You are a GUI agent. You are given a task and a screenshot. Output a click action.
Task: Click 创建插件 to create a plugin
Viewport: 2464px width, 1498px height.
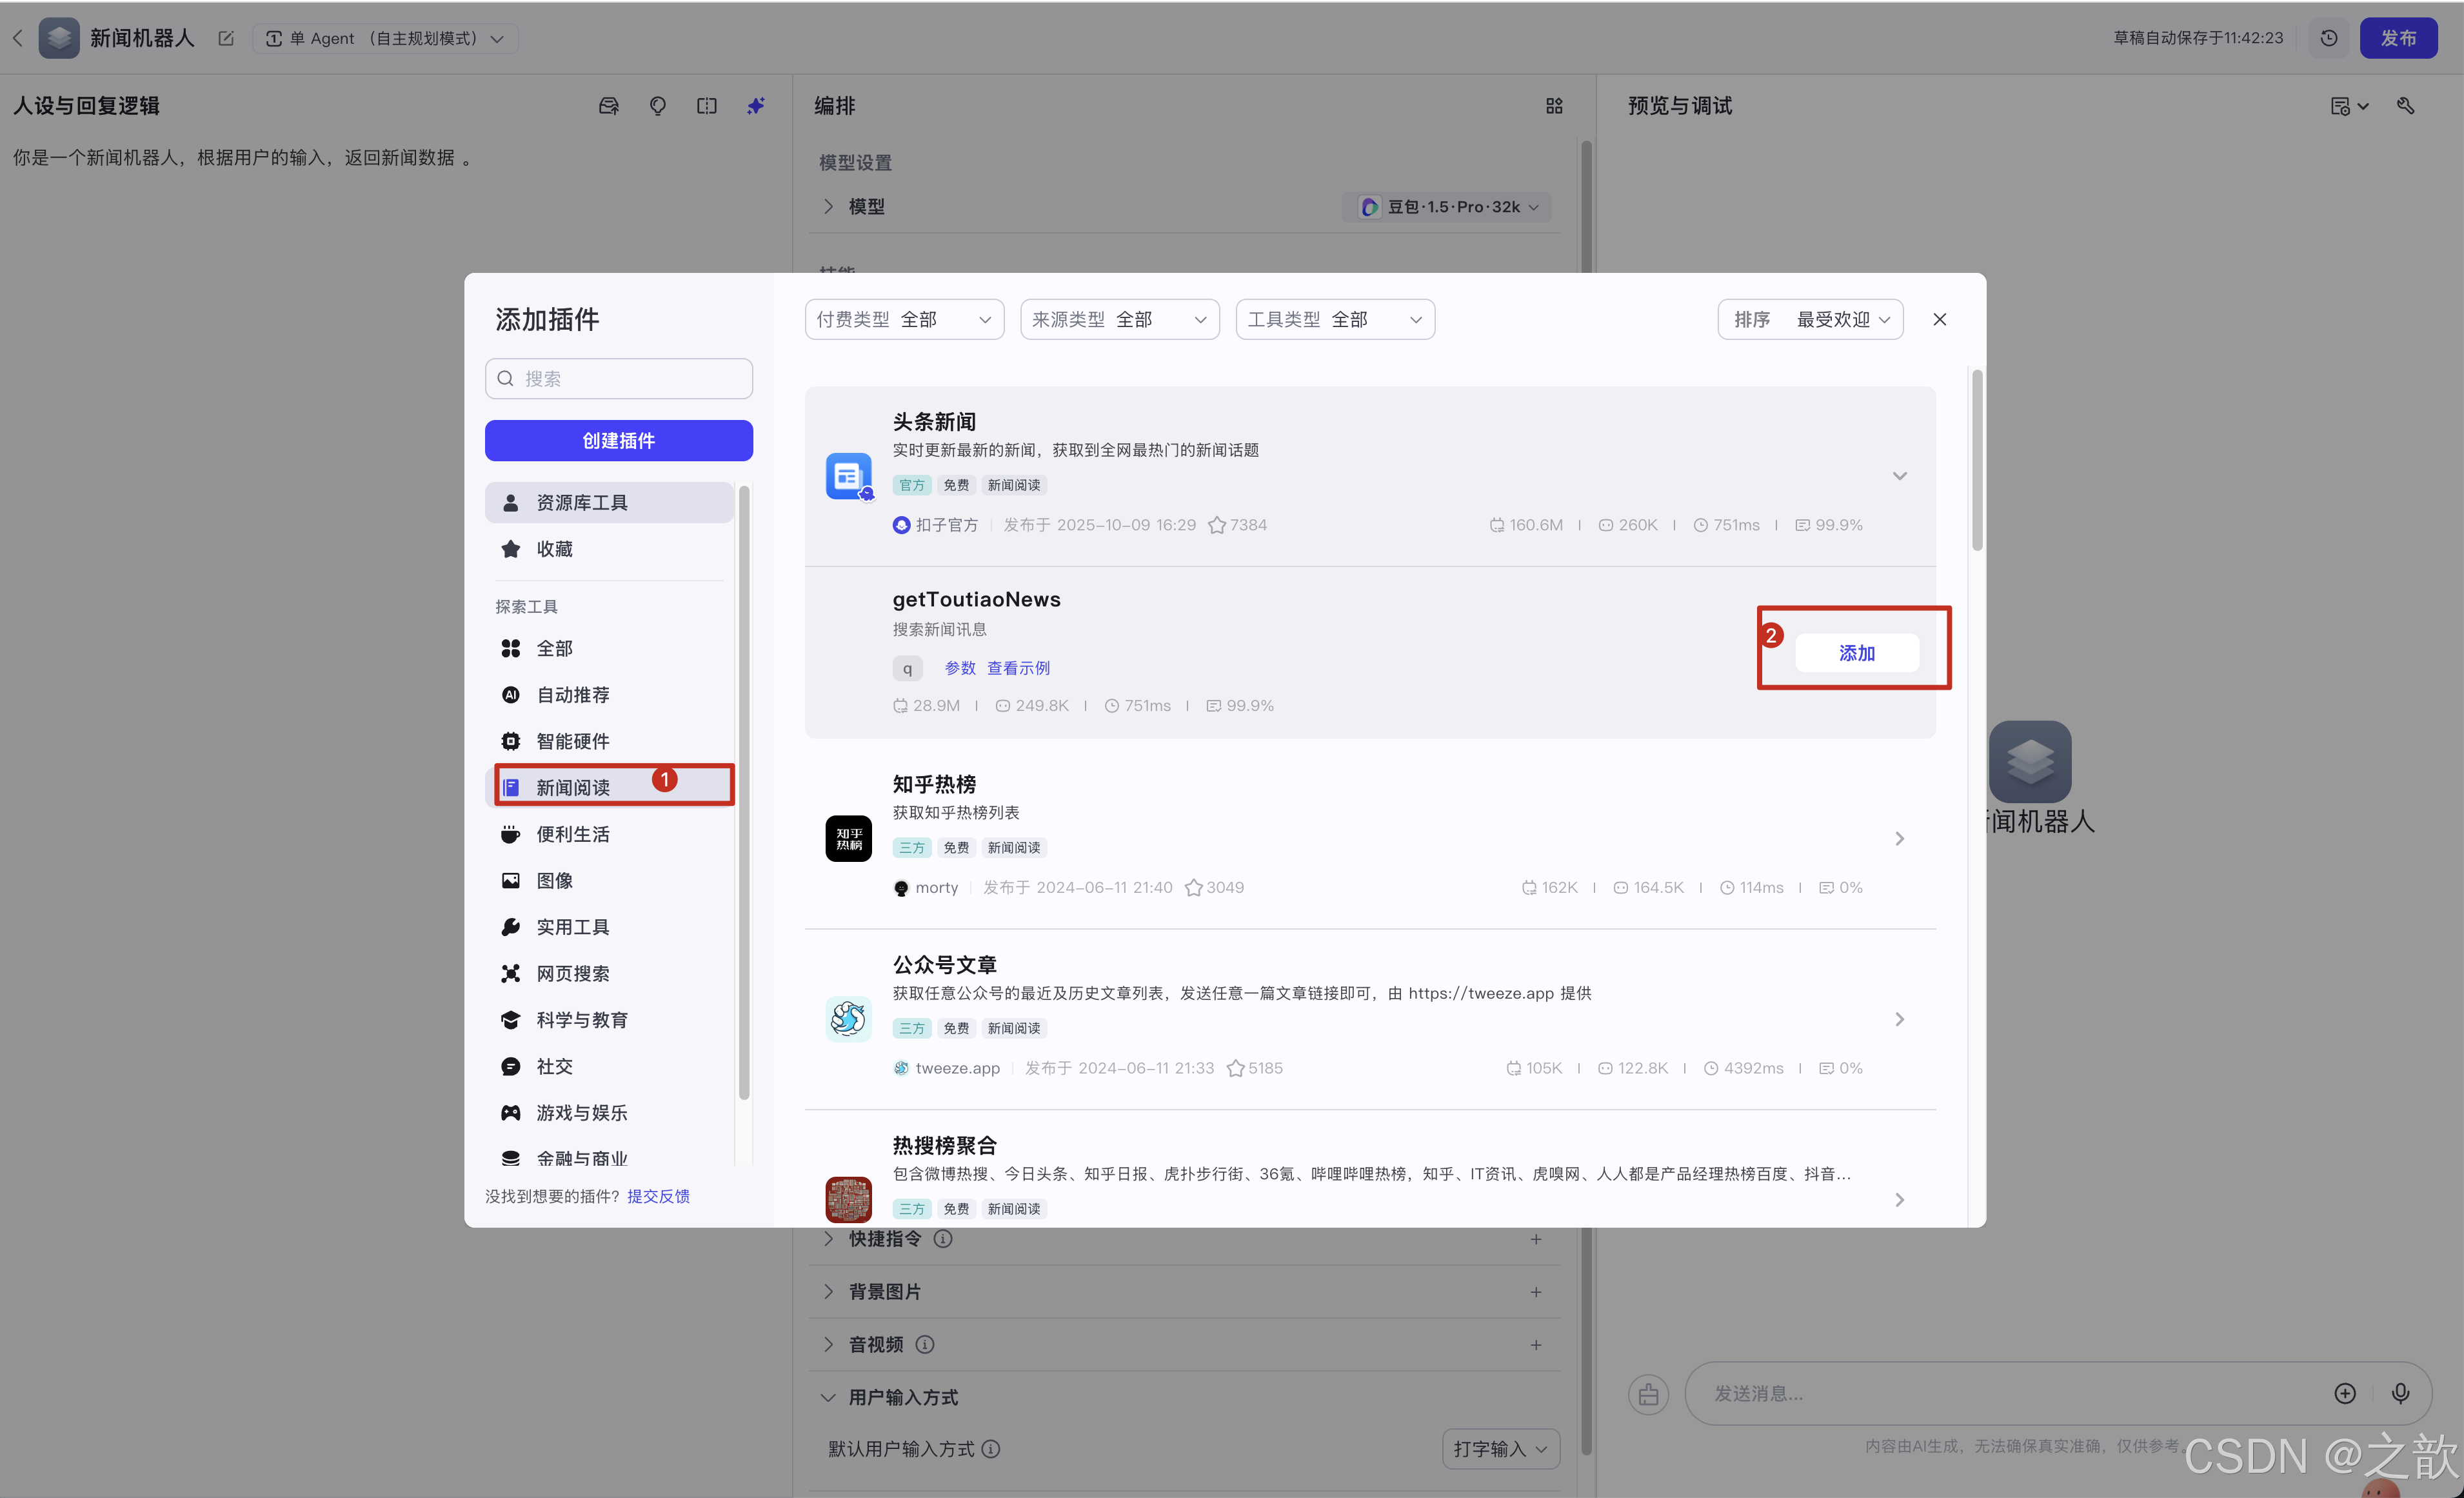618,440
